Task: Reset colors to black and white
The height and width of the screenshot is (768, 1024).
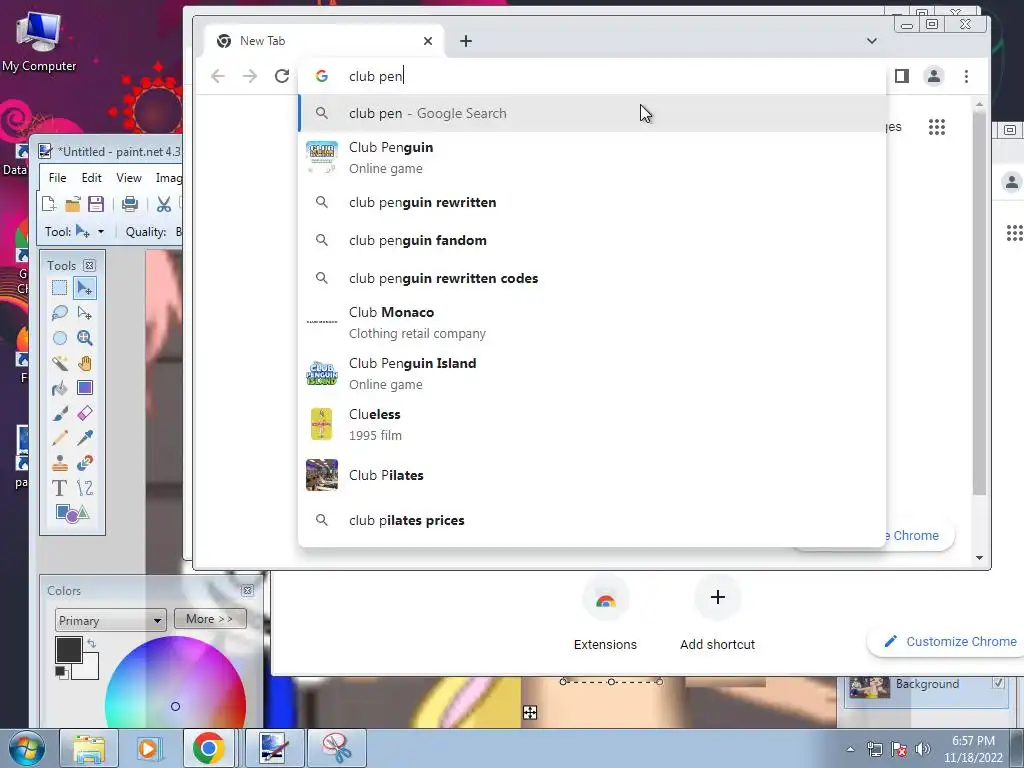Action: point(61,673)
